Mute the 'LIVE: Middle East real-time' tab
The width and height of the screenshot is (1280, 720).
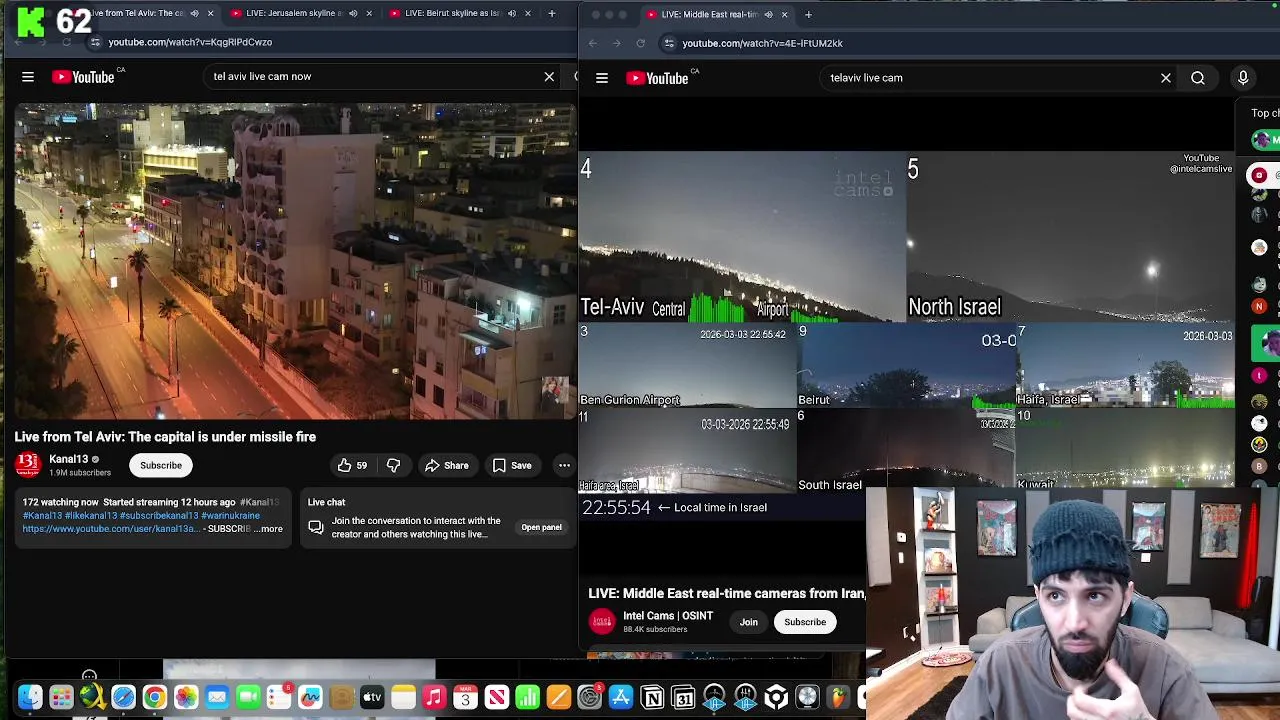[768, 14]
